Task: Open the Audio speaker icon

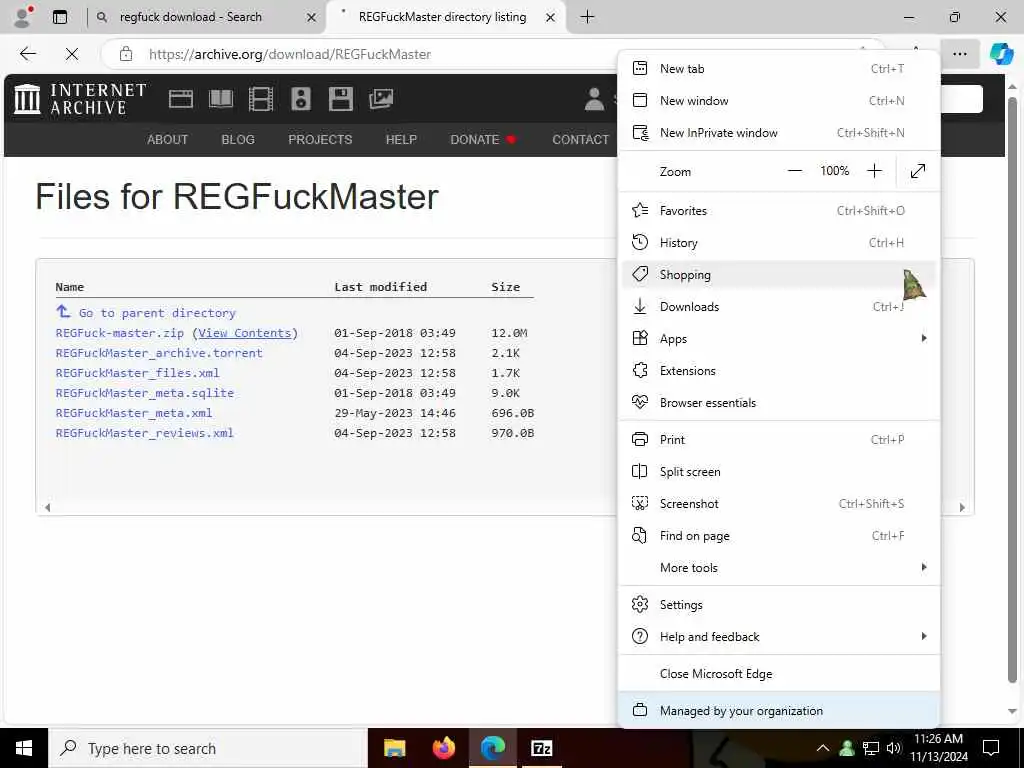Action: [x=301, y=99]
